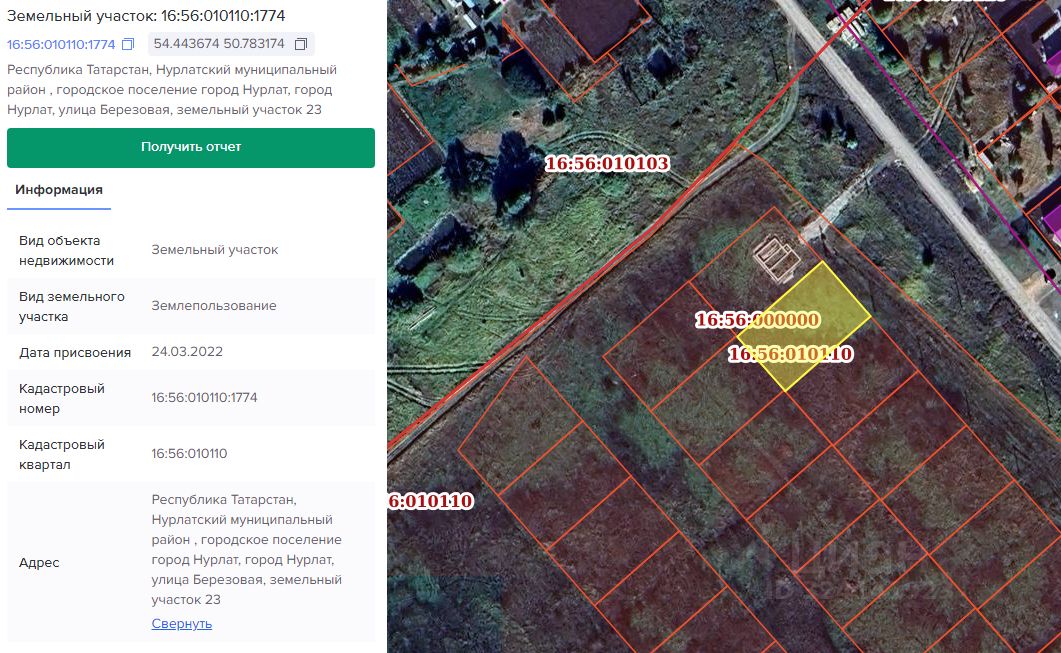Click the Адрес row label
The image size is (1061, 653).
[x=39, y=563]
